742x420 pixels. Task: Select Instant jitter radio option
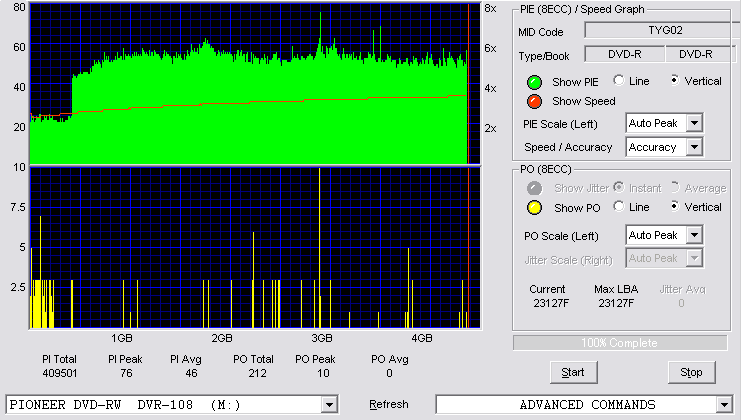(618, 187)
